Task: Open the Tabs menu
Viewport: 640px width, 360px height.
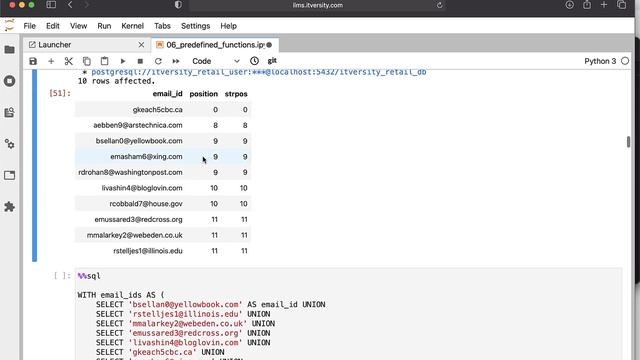Action: [162, 26]
